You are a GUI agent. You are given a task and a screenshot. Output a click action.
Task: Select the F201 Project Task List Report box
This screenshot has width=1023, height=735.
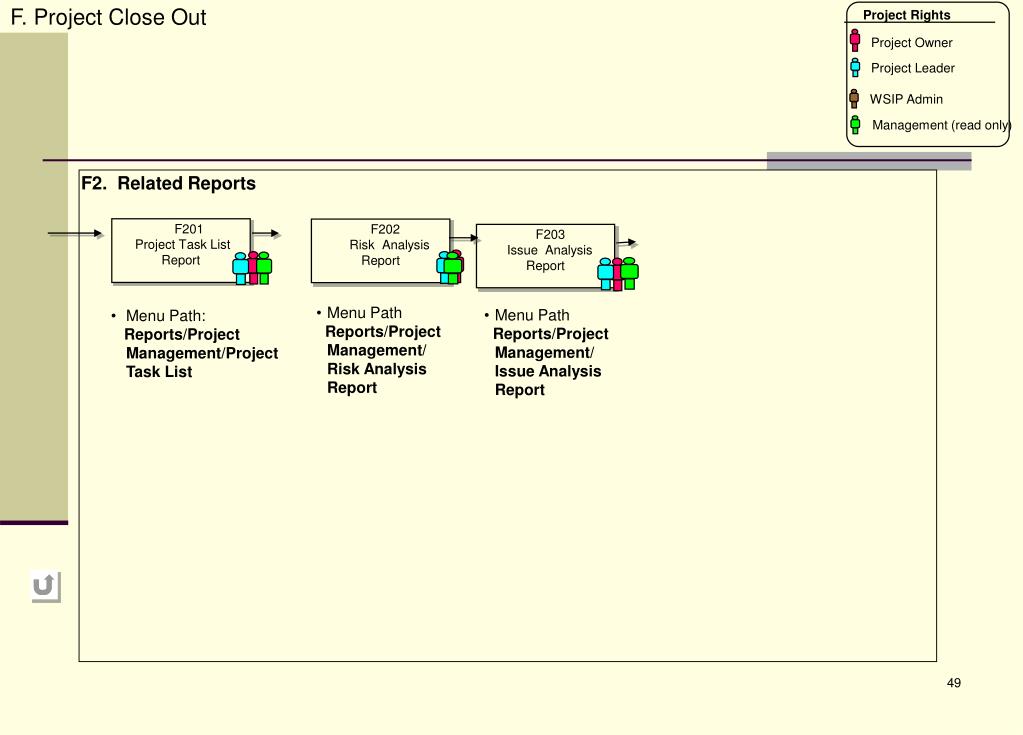(181, 250)
